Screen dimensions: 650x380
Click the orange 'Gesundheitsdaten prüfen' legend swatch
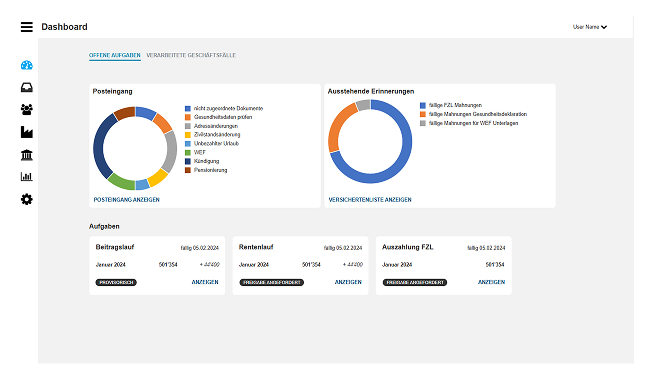pyautogui.click(x=188, y=117)
